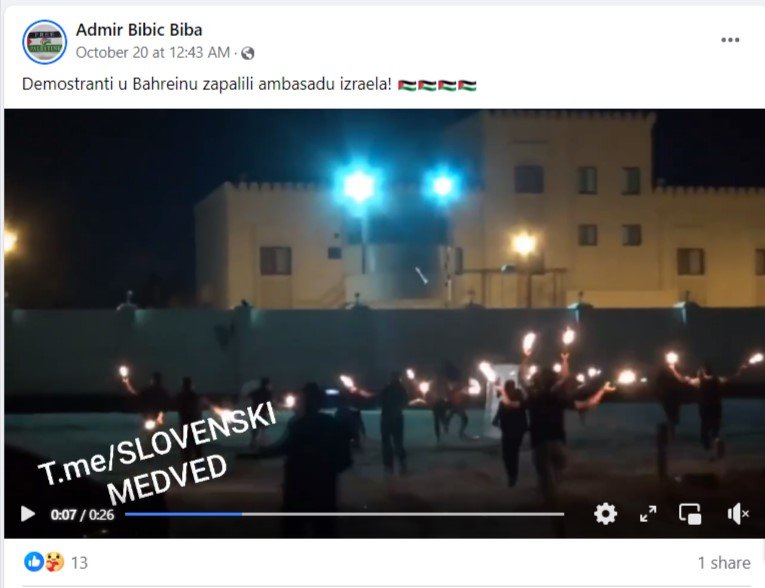765x588 pixels.
Task: Open the video settings gear
Action: 605,514
